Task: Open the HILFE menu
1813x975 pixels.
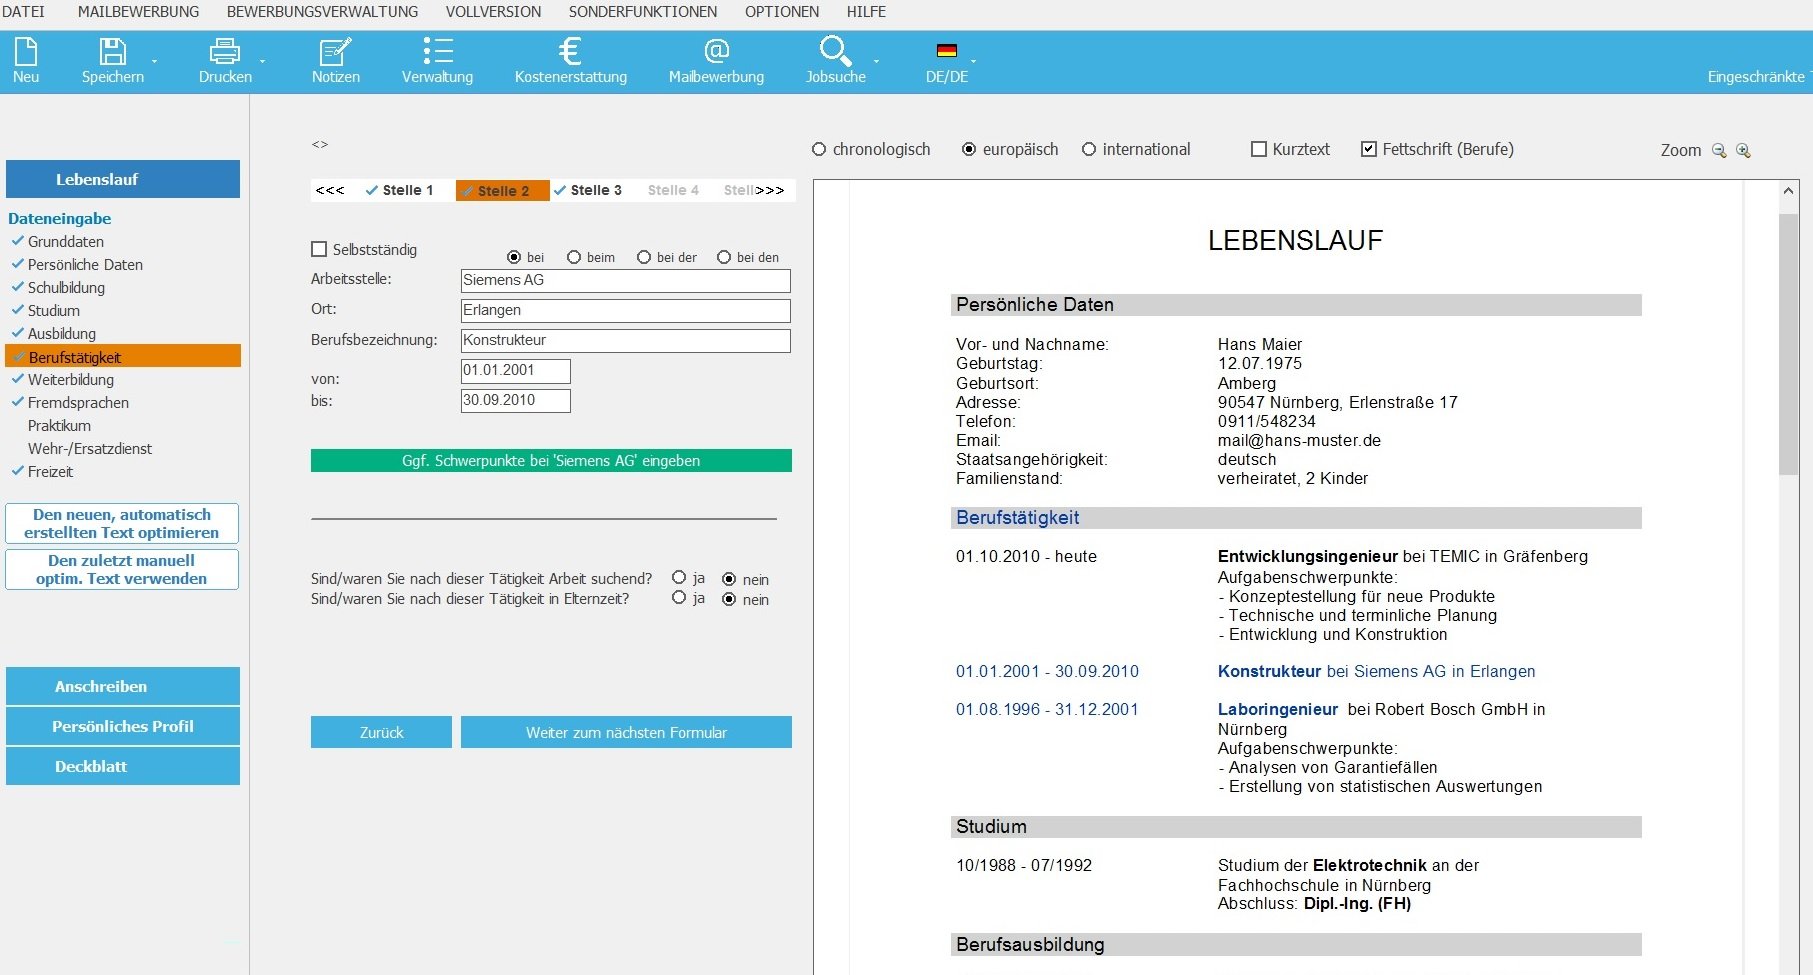Action: click(x=866, y=12)
